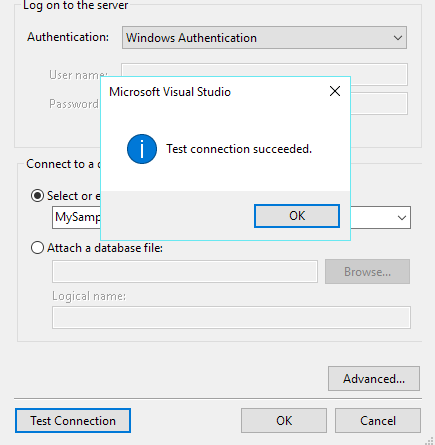
Task: Click the Test connection succeeded message
Action: (x=239, y=149)
